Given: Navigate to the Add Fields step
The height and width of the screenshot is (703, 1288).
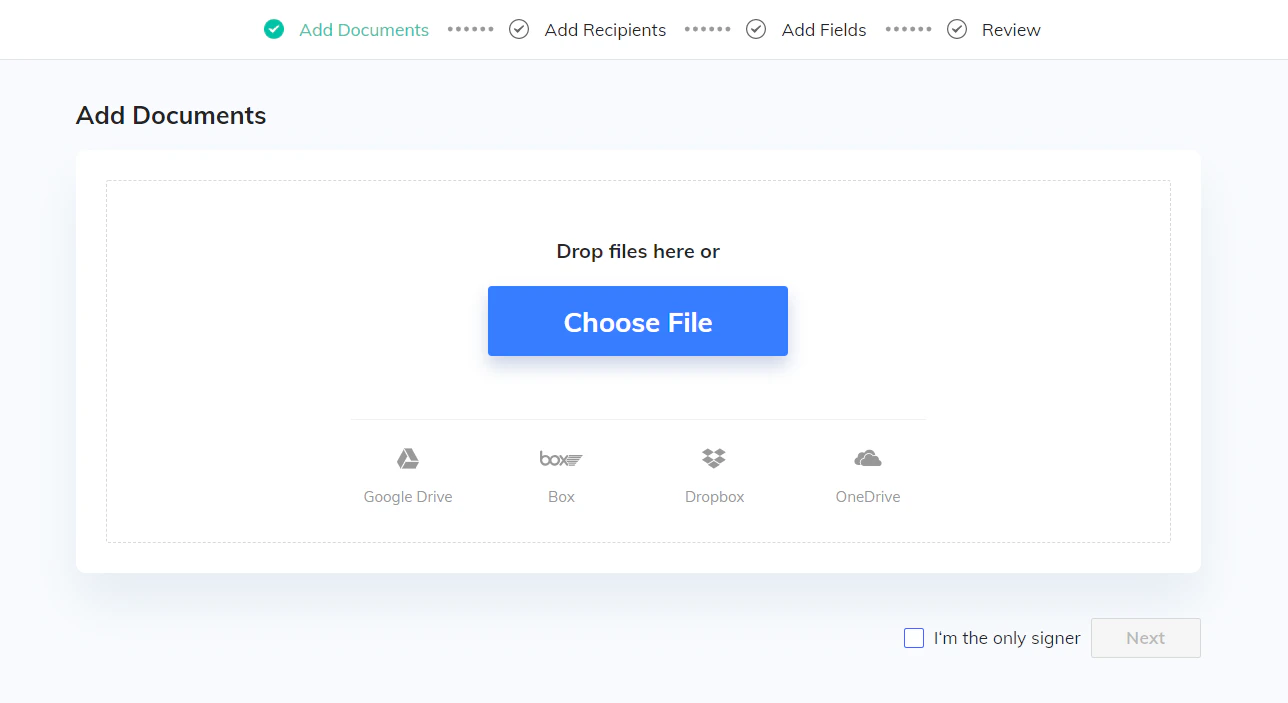Looking at the screenshot, I should (x=824, y=30).
